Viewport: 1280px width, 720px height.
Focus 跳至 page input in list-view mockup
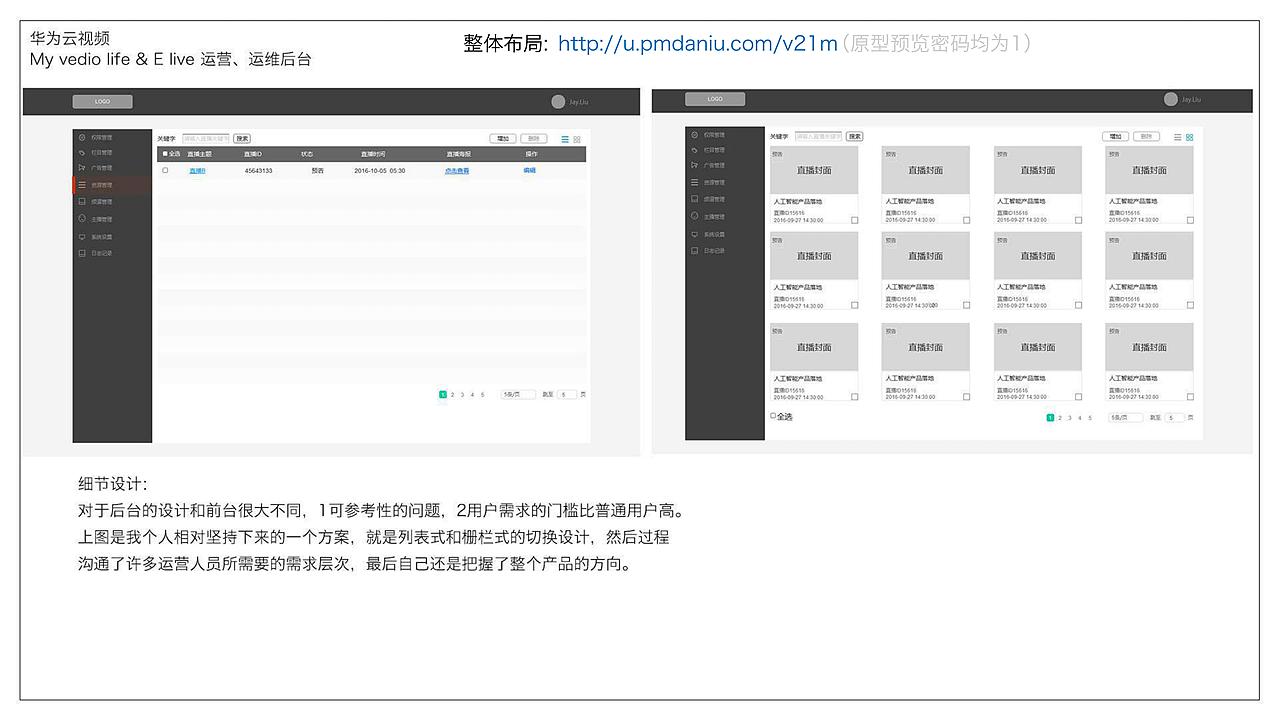pos(567,395)
